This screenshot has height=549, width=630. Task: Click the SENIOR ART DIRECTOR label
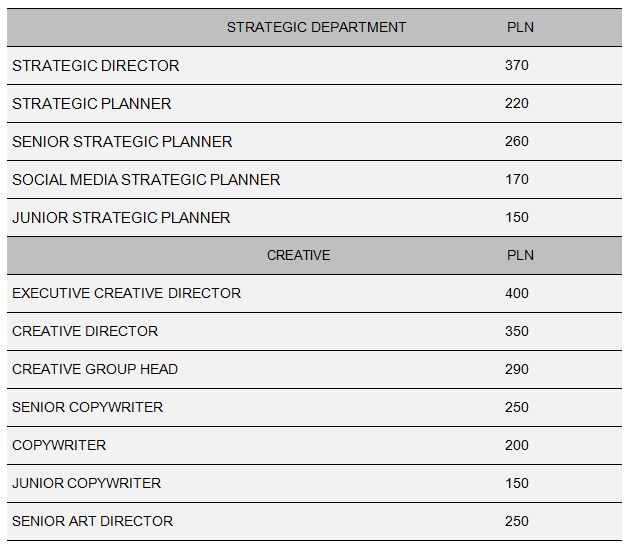pos(92,522)
